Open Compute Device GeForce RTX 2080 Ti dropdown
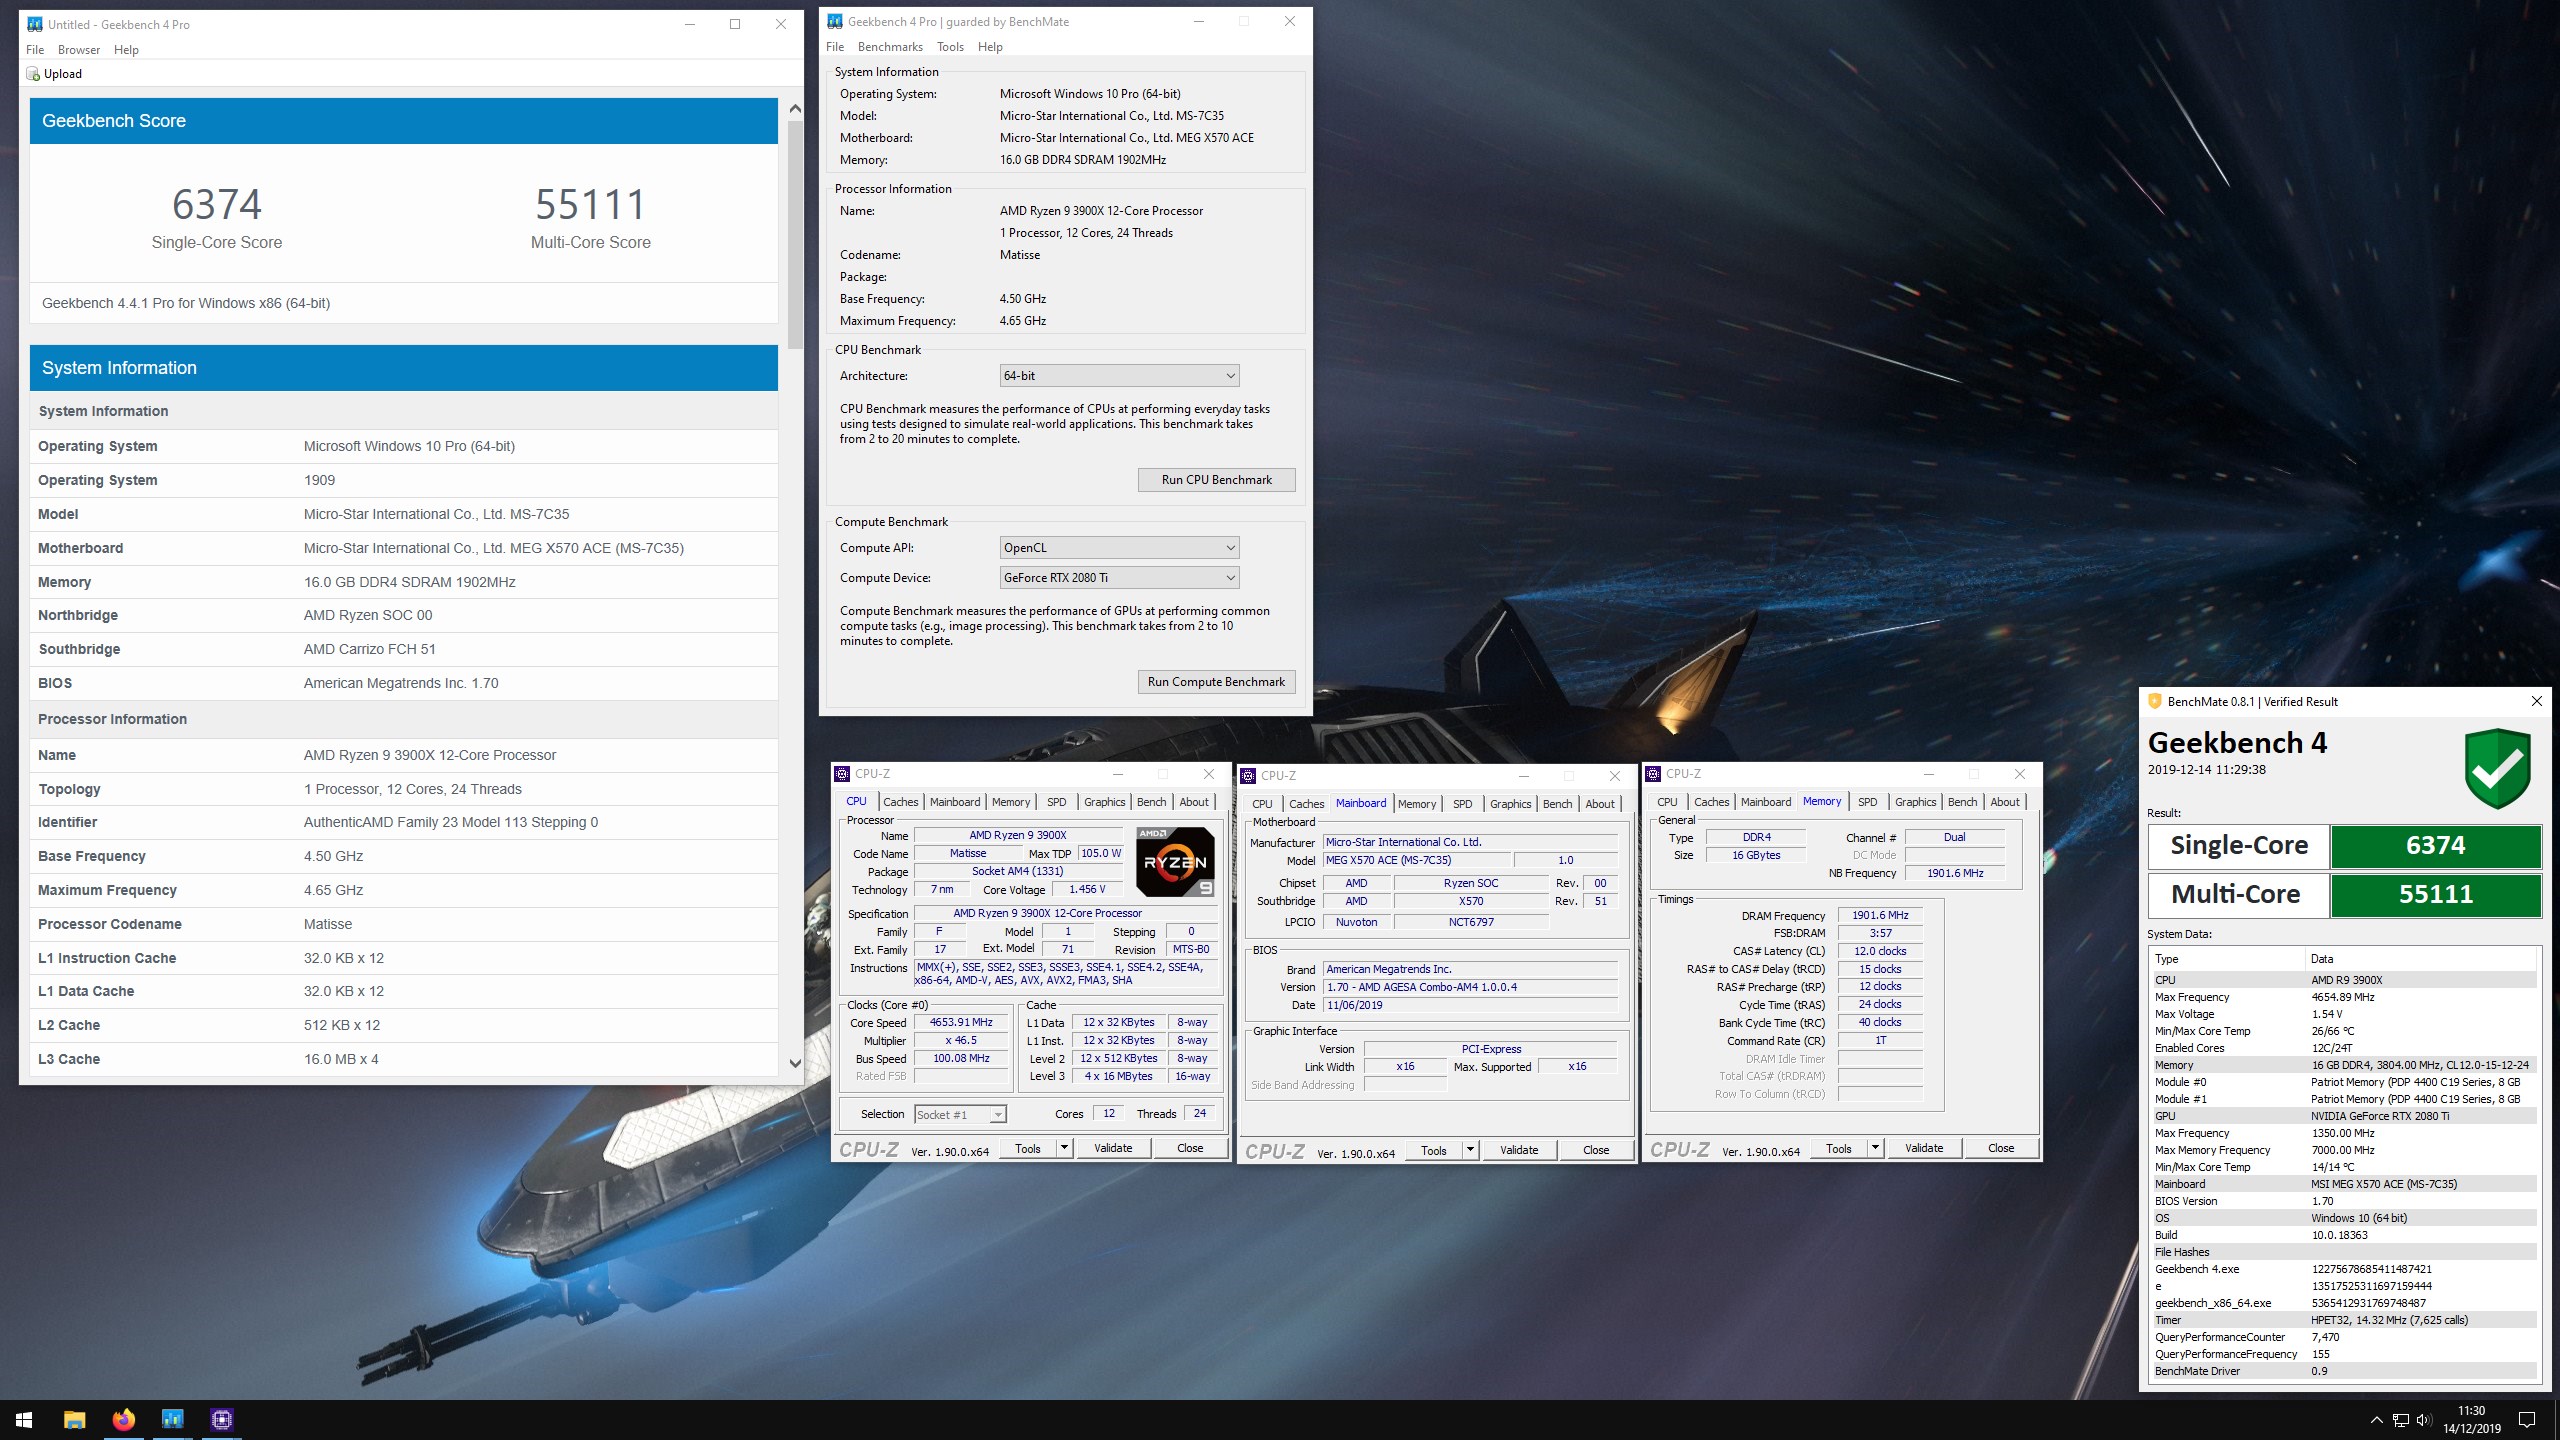 (1120, 578)
